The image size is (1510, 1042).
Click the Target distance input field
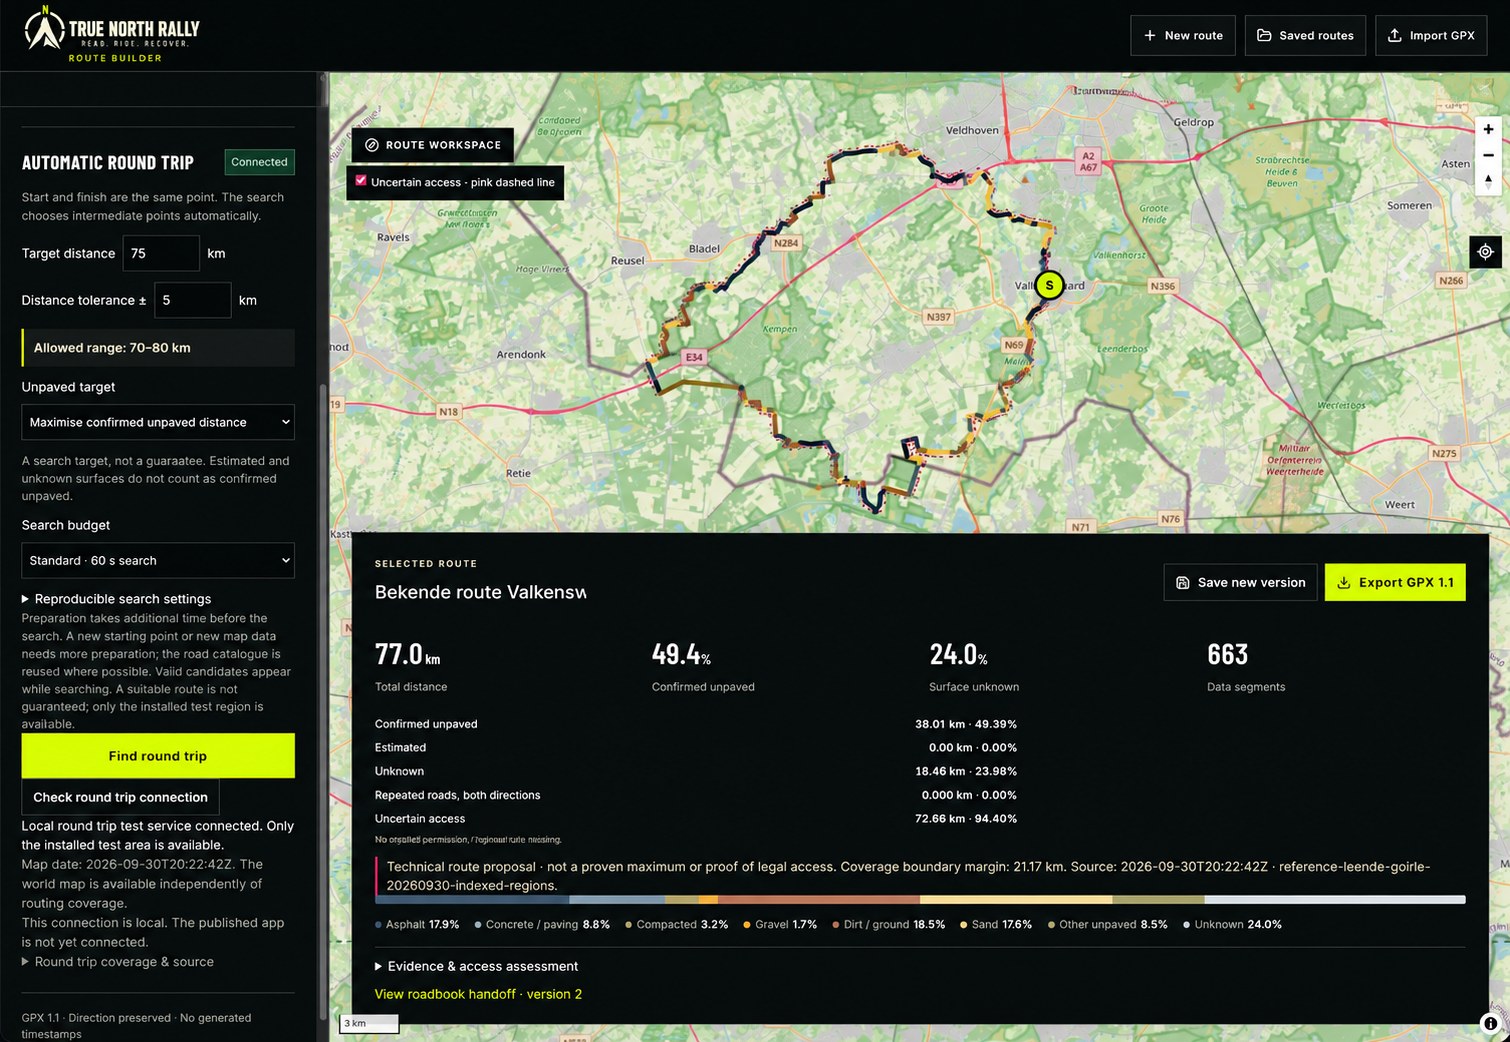(x=161, y=253)
